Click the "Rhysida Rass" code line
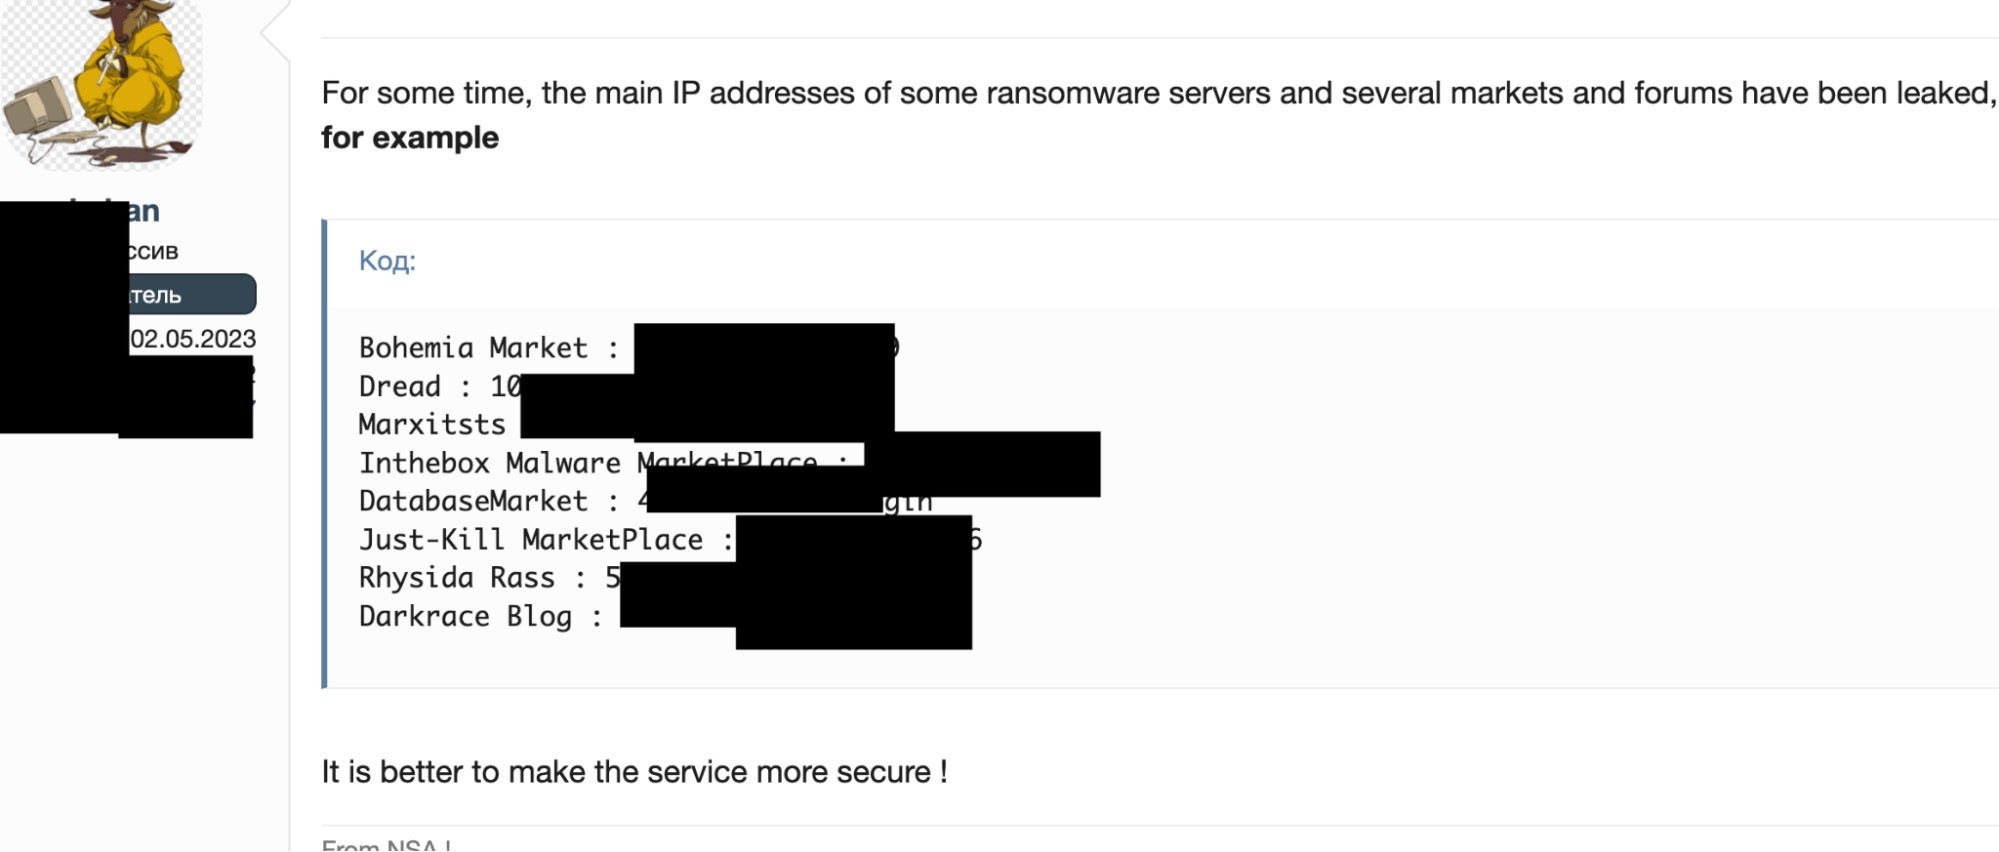 pos(456,578)
